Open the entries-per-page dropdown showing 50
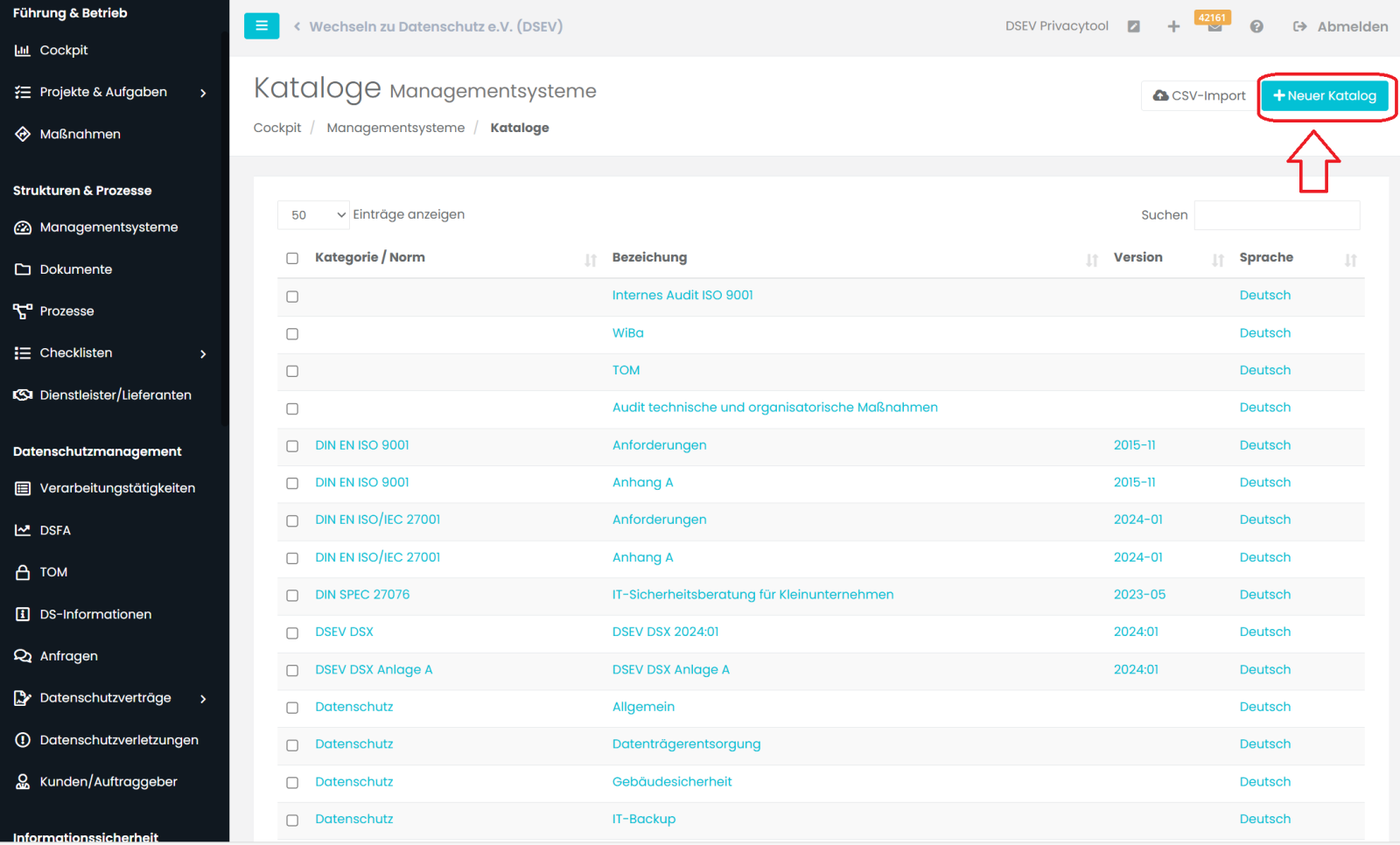This screenshot has width=1400, height=845. [x=313, y=215]
